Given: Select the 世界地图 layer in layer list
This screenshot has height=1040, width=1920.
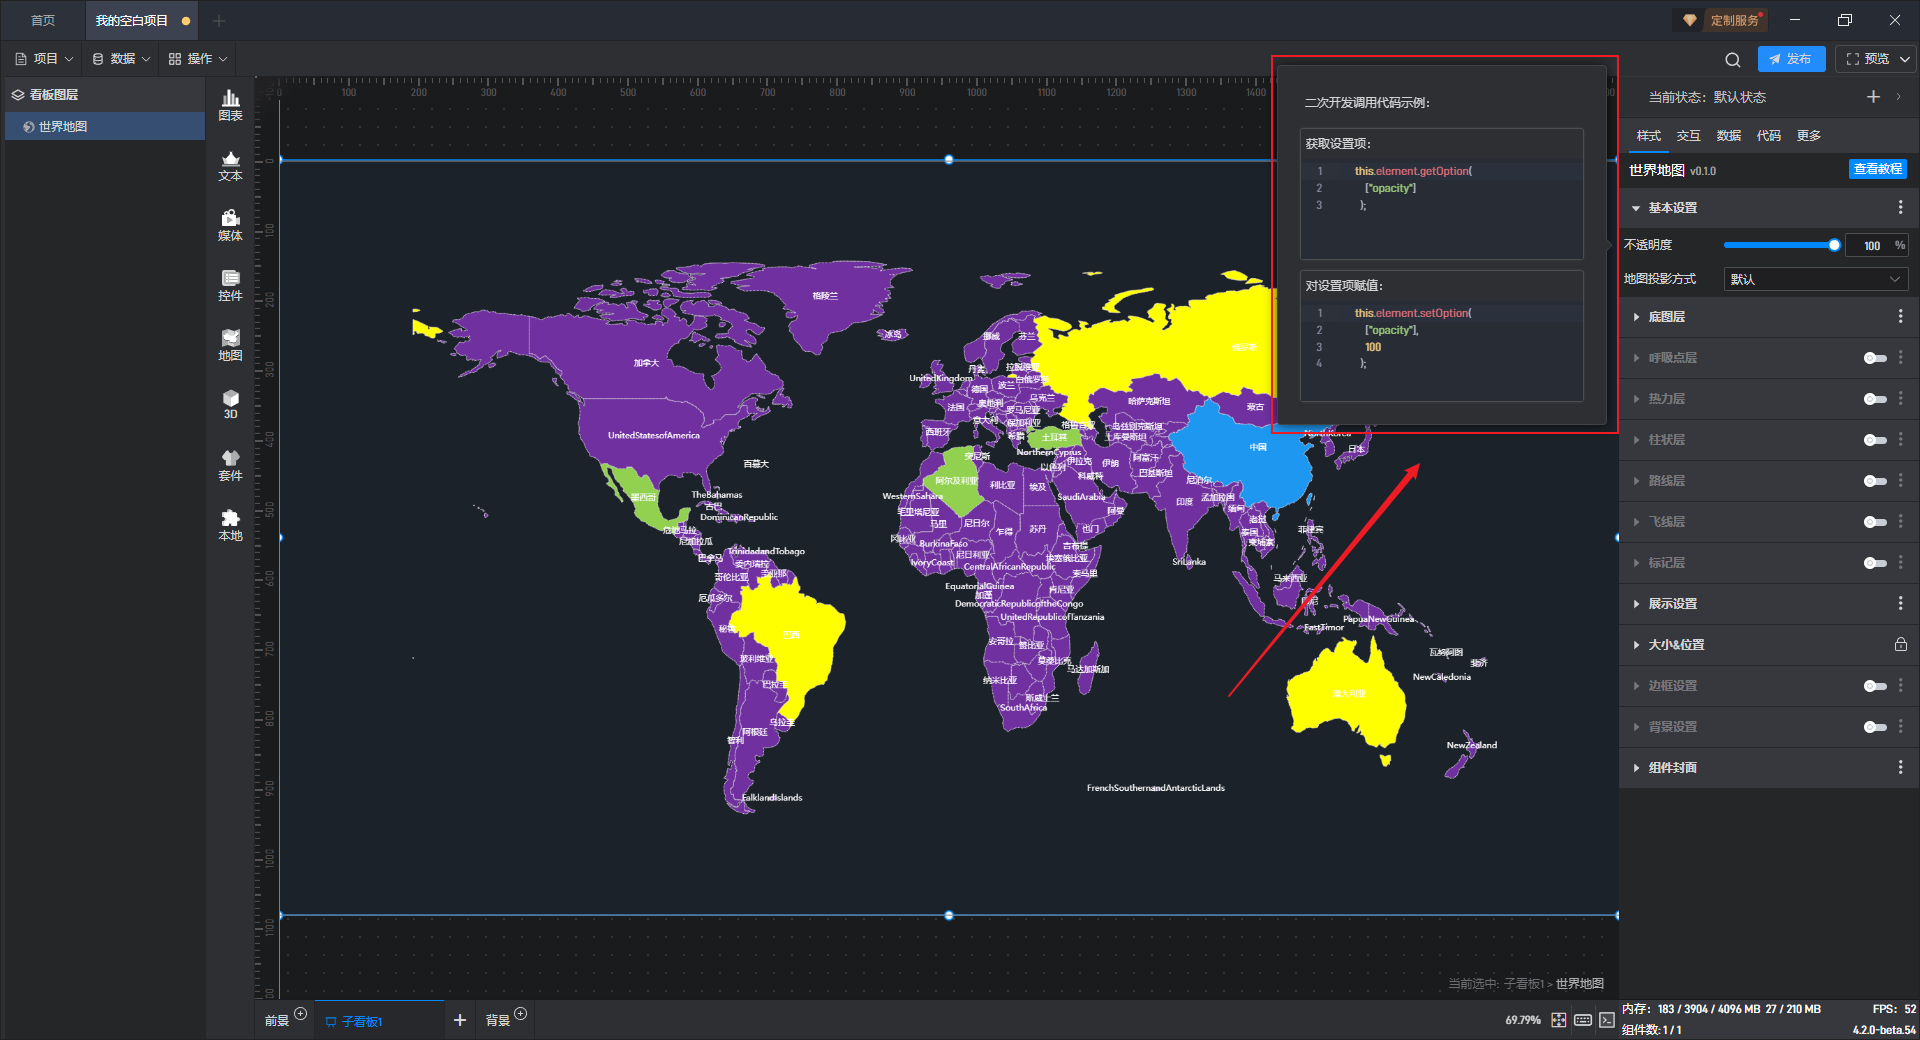Looking at the screenshot, I should click(63, 127).
